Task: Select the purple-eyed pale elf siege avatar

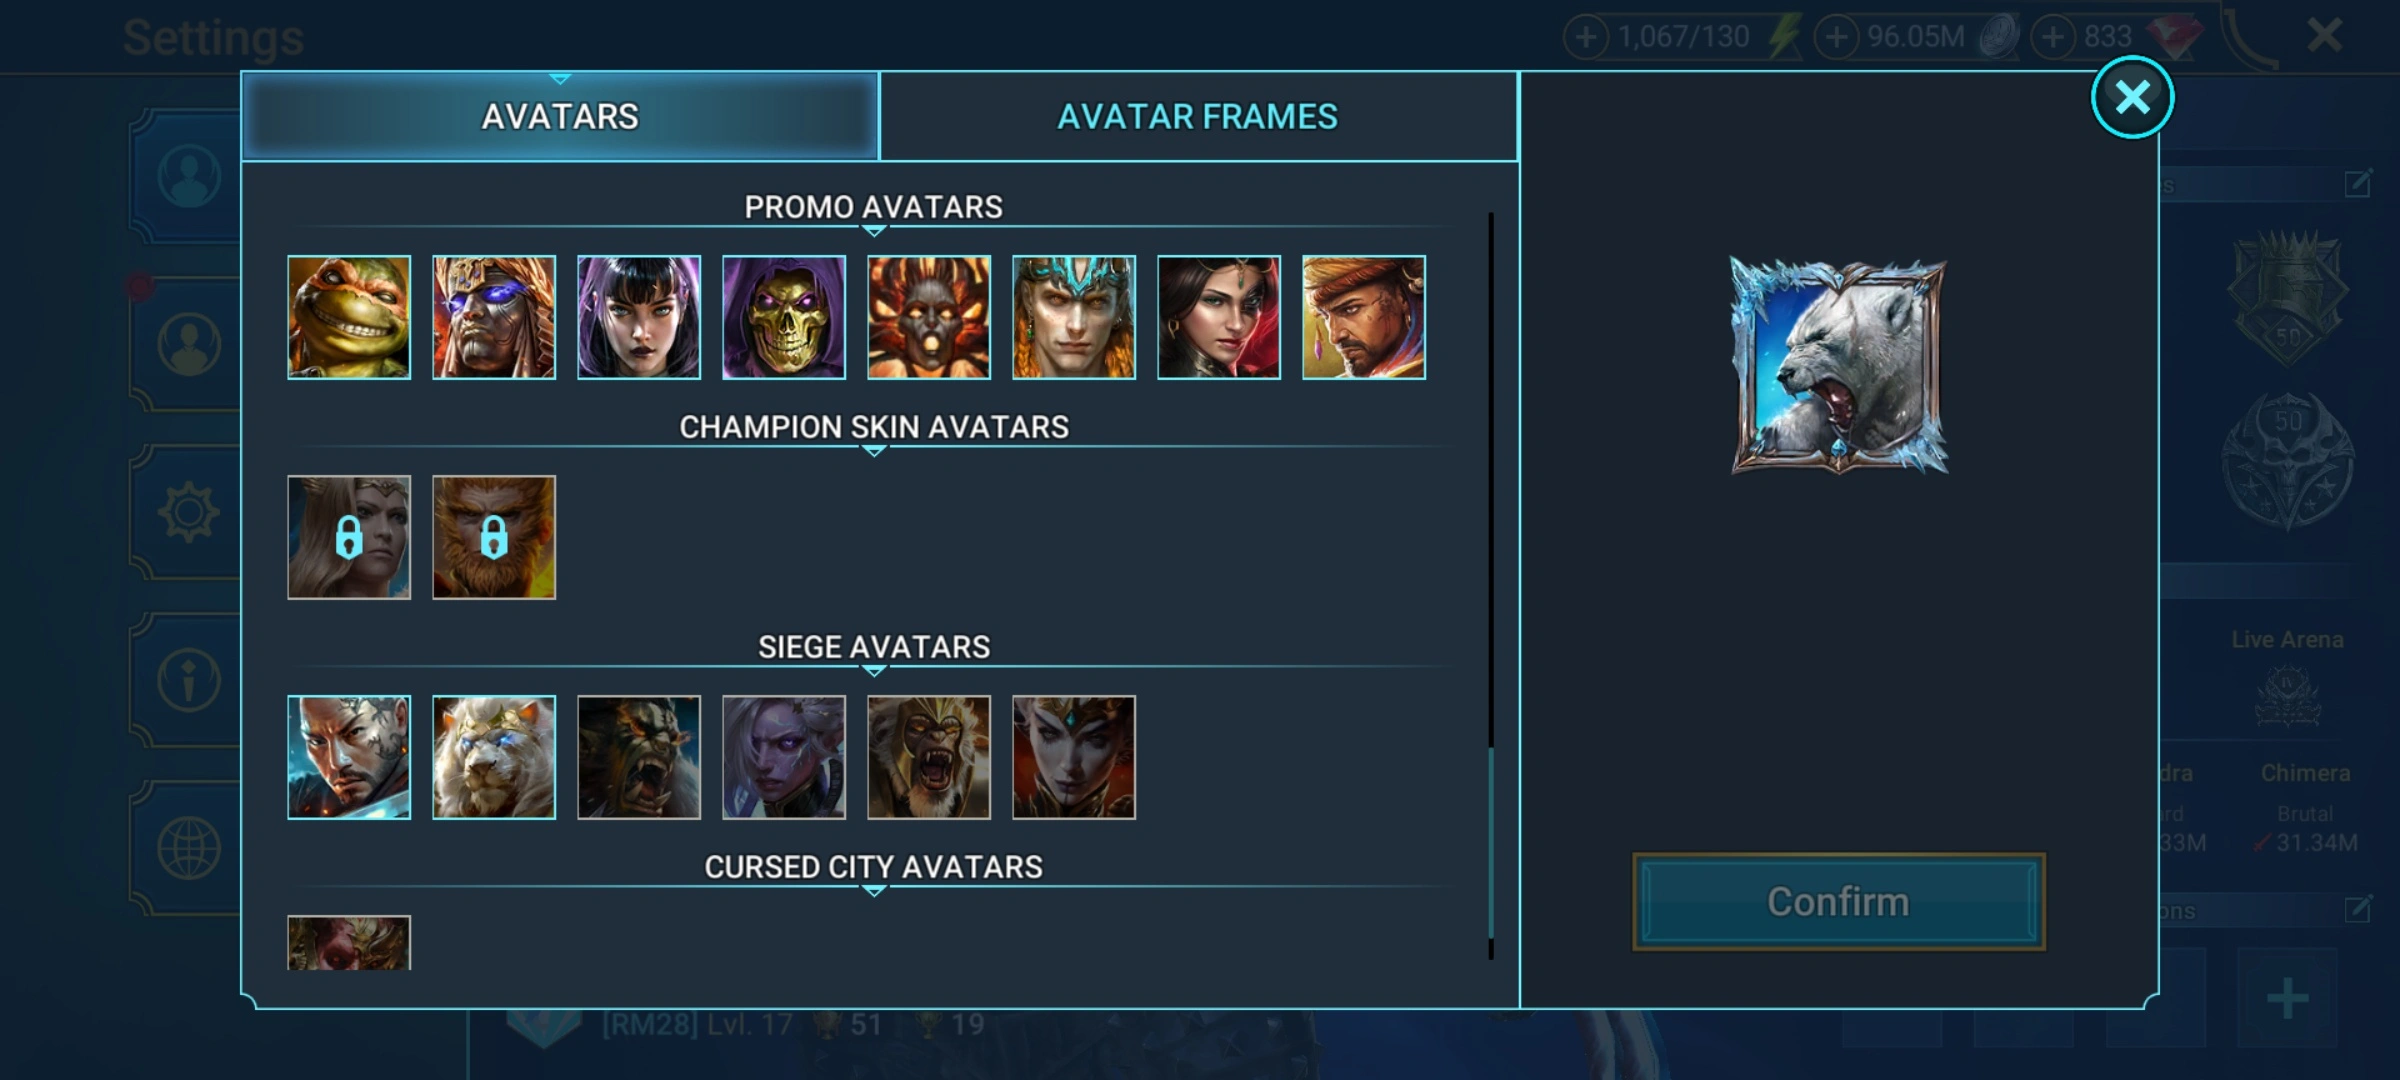Action: (x=784, y=757)
